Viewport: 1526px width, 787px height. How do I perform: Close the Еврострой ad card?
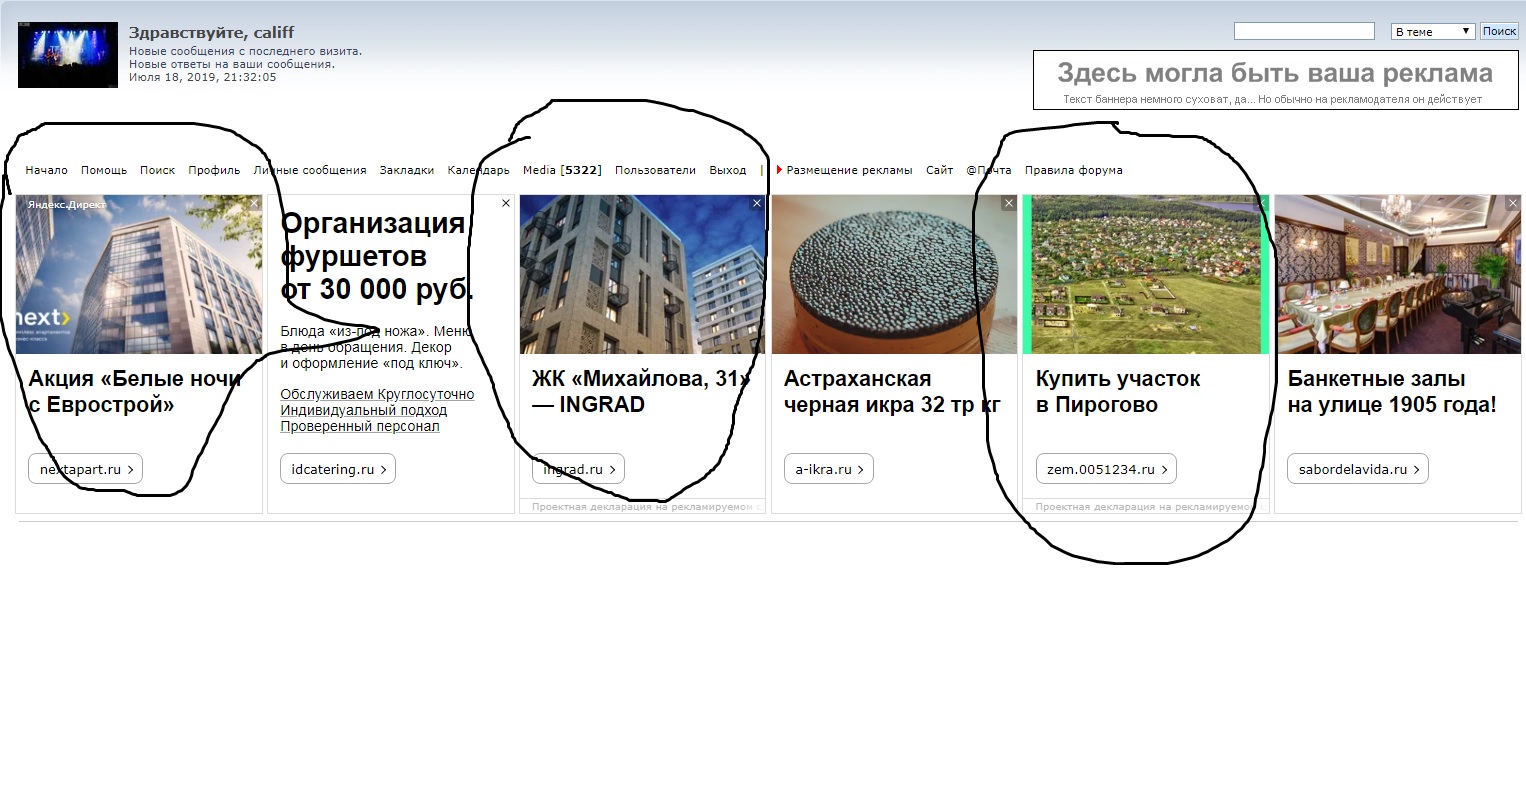(254, 203)
